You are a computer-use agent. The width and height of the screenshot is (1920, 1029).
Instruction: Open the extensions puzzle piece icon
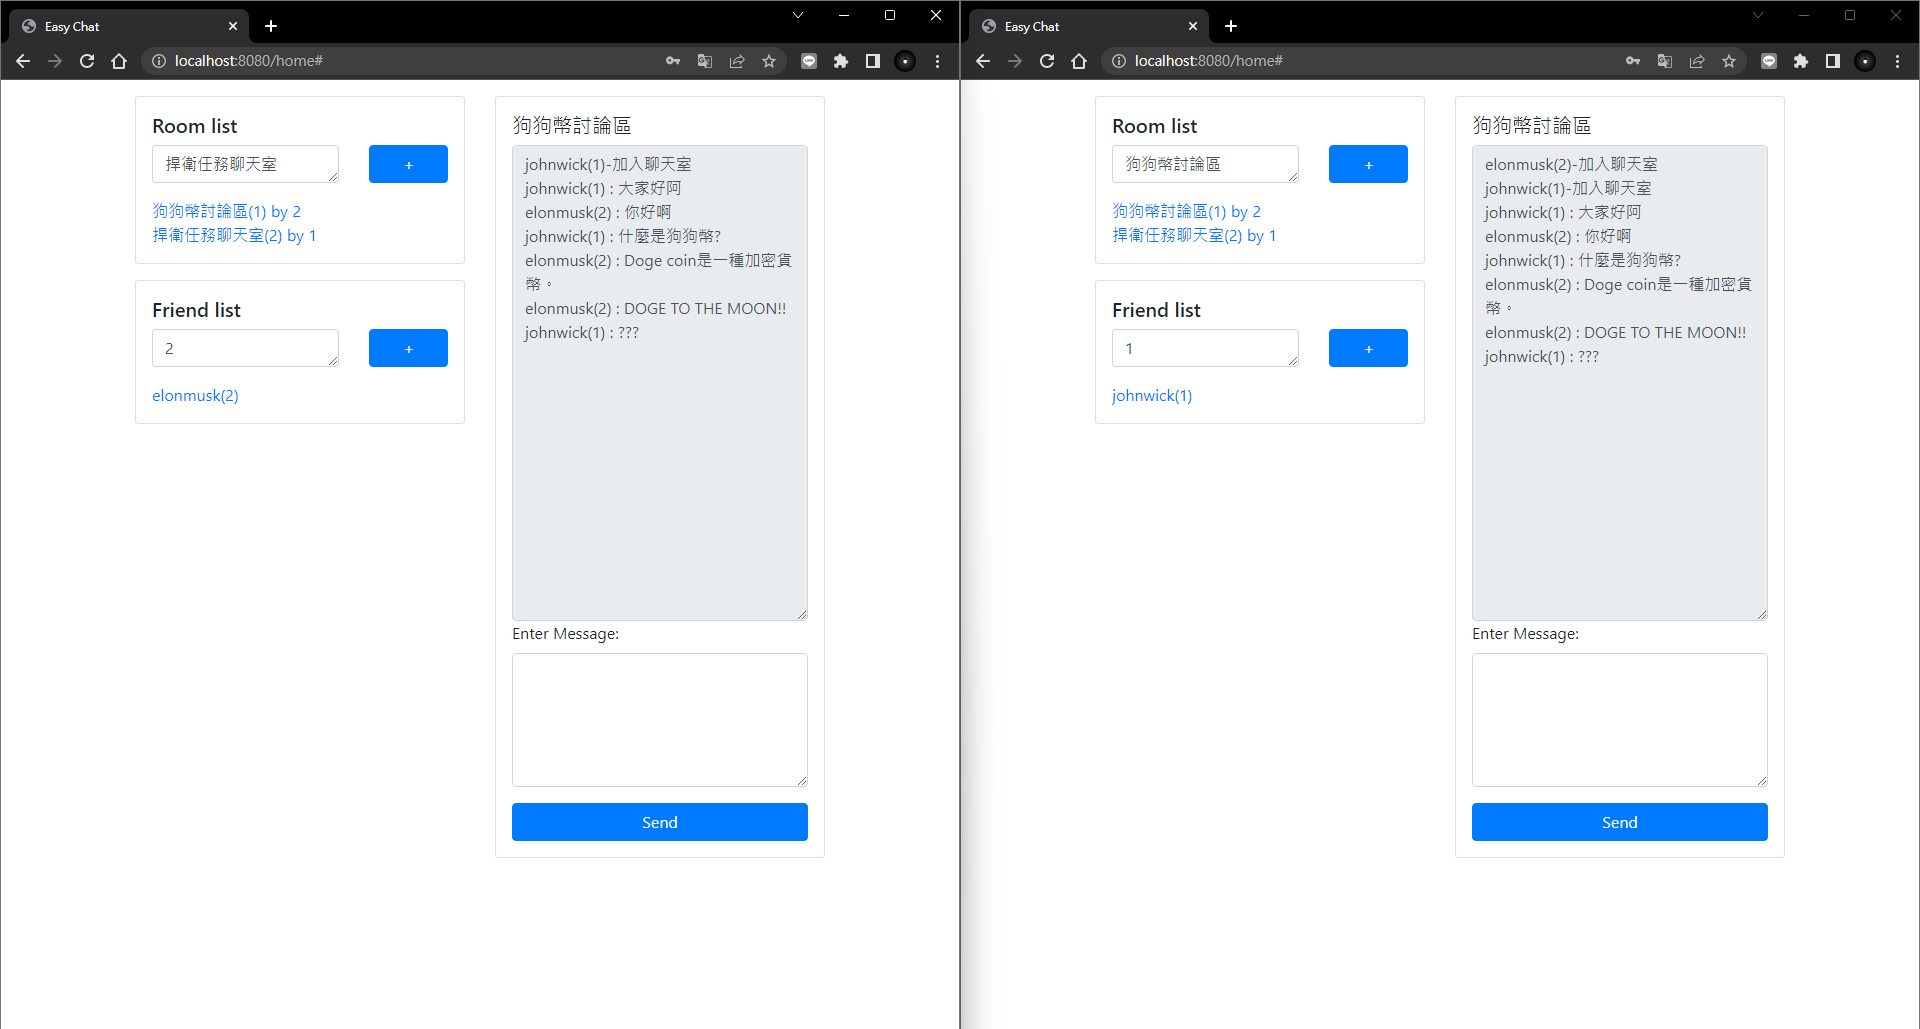click(x=841, y=61)
